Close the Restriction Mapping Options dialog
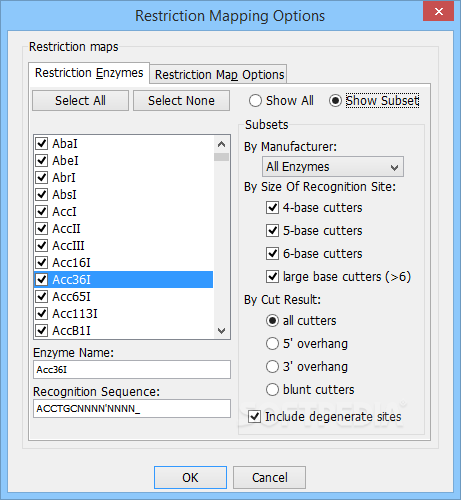The height and width of the screenshot is (500, 461). 439,12
